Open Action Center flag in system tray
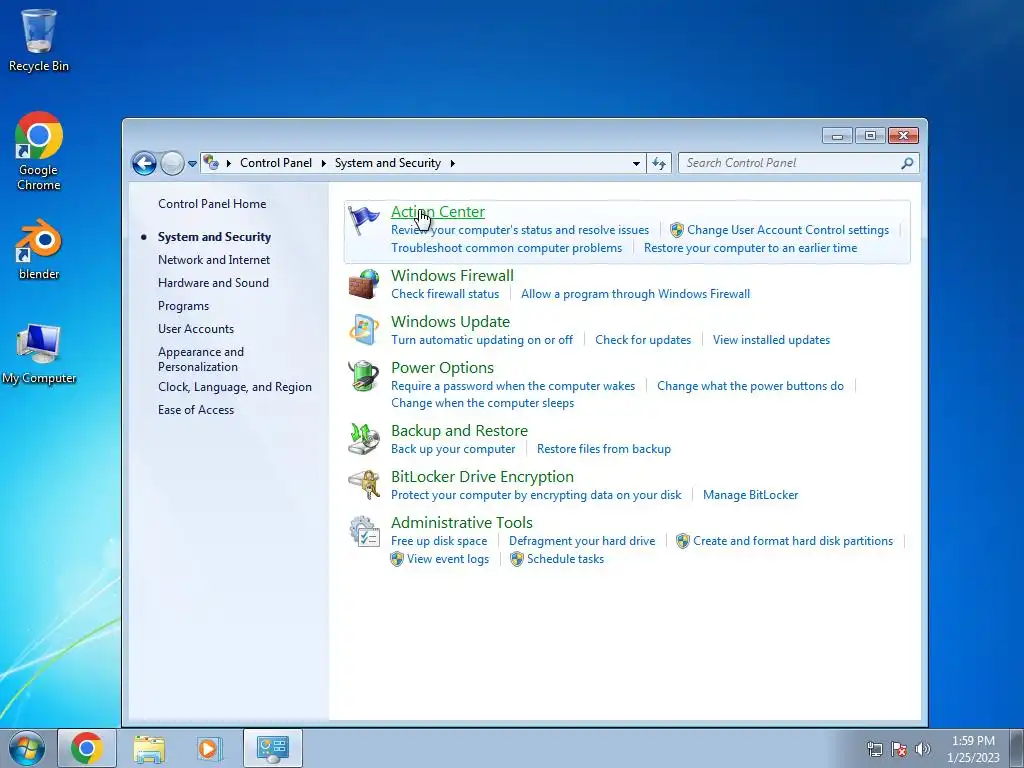 (899, 749)
